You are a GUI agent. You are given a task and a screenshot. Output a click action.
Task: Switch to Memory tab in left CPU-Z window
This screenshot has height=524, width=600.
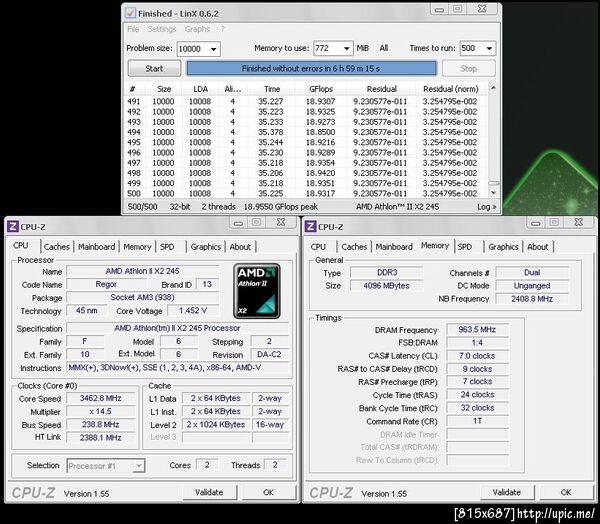point(137,247)
